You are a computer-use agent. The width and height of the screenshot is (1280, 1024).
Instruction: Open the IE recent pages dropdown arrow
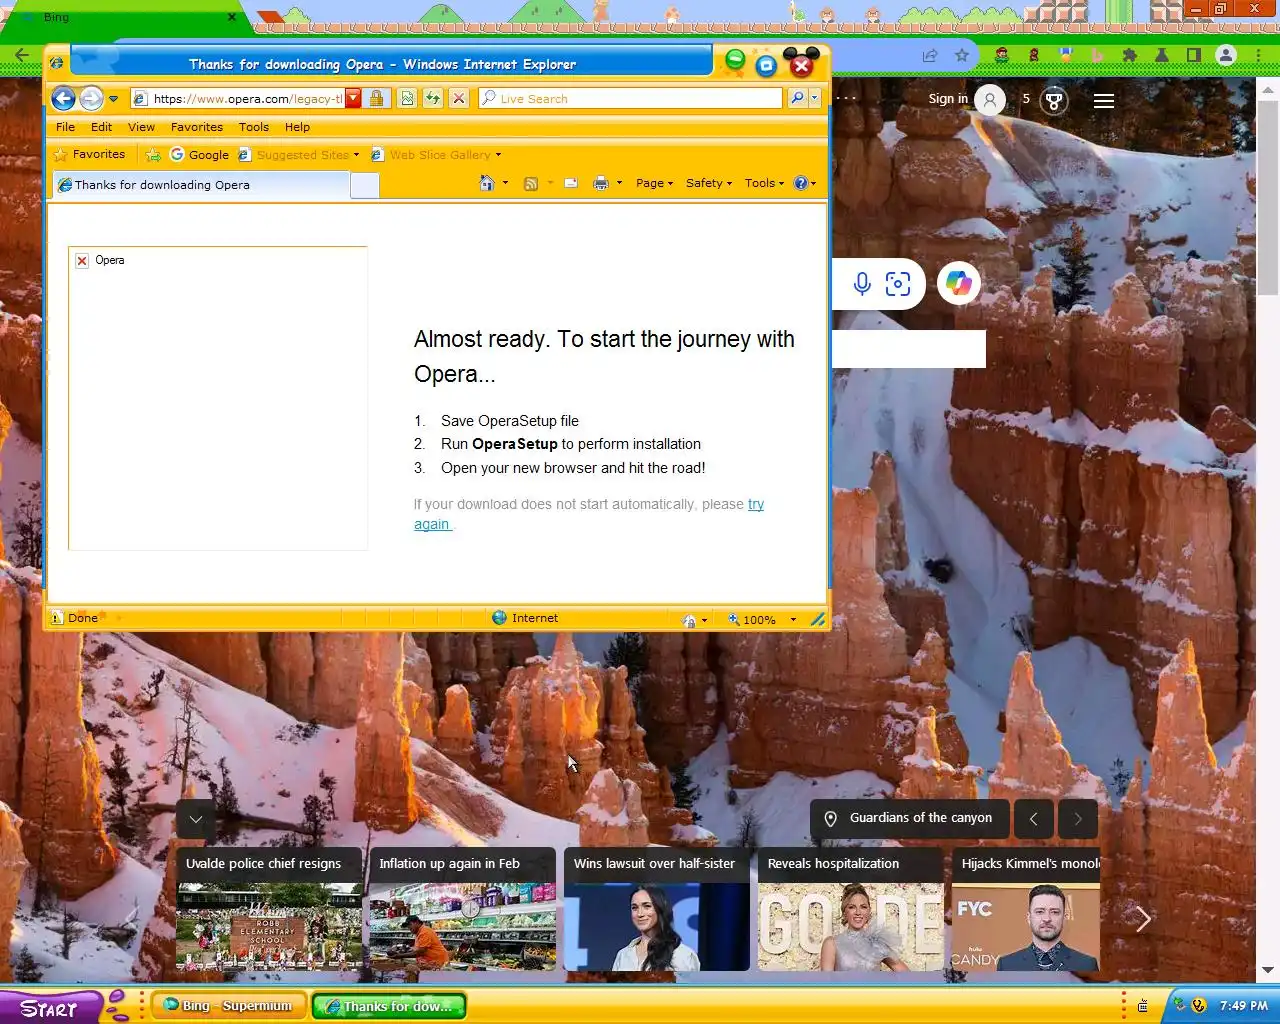pos(113,99)
